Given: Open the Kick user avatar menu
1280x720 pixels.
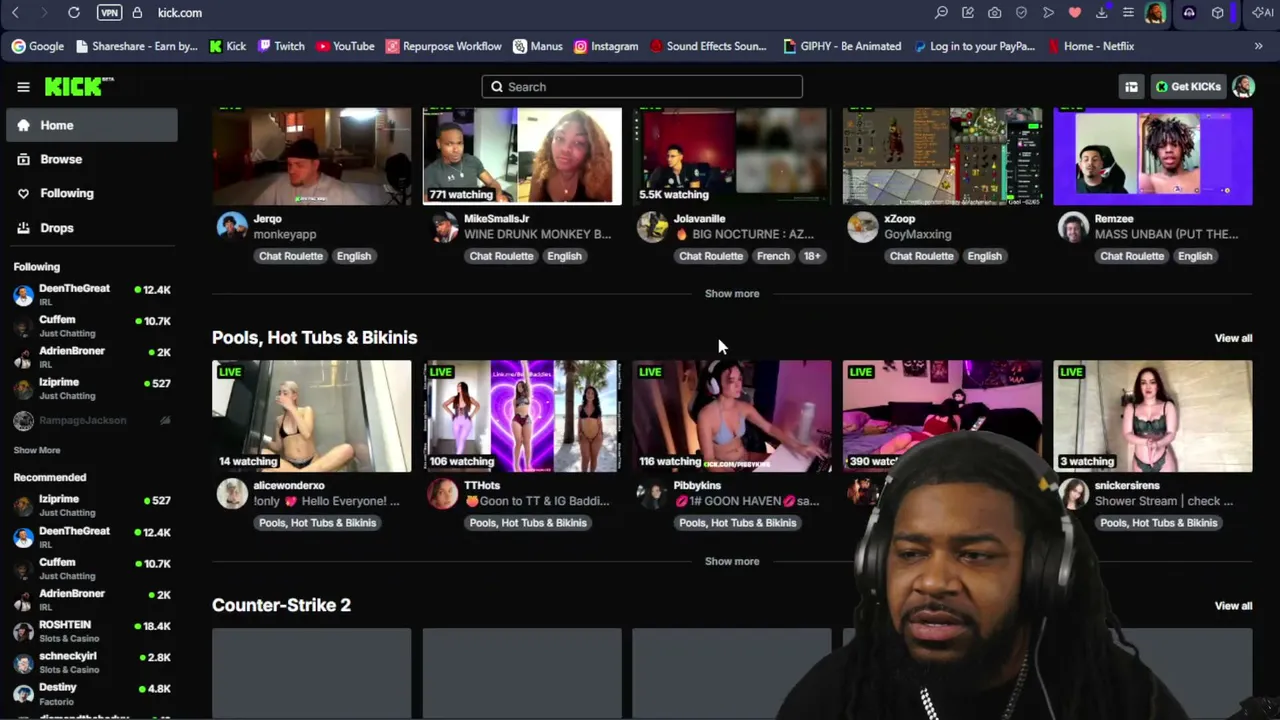Looking at the screenshot, I should pyautogui.click(x=1243, y=87).
